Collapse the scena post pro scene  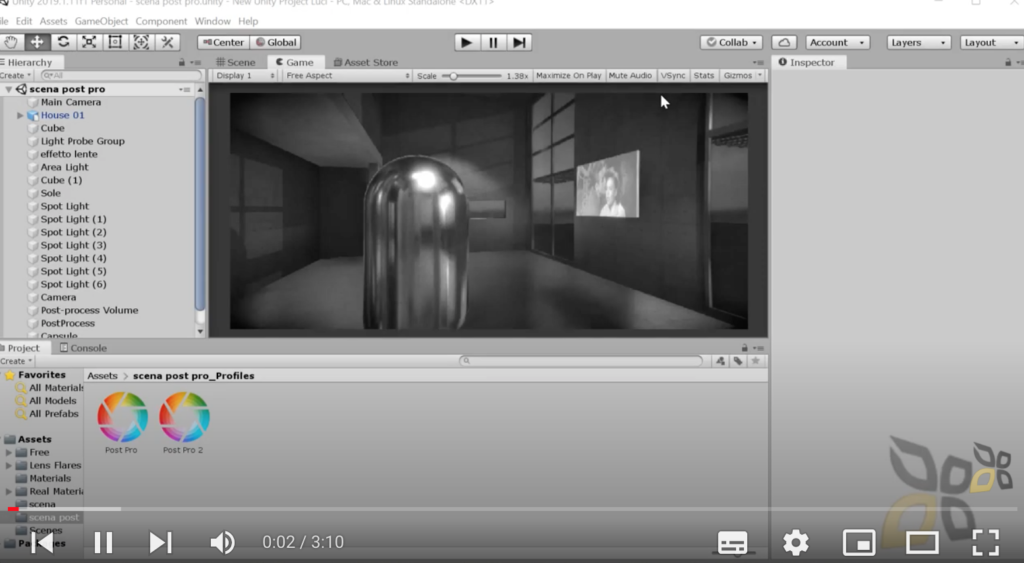[8, 89]
